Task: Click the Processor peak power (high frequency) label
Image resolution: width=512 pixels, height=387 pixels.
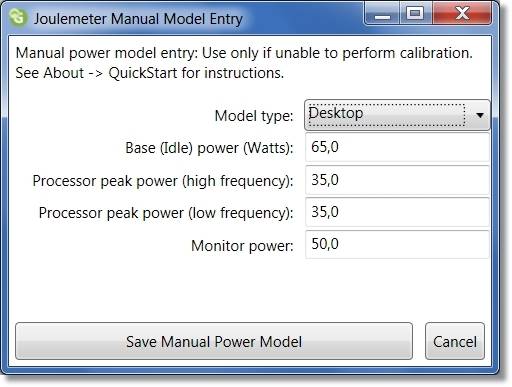Action: (x=163, y=181)
